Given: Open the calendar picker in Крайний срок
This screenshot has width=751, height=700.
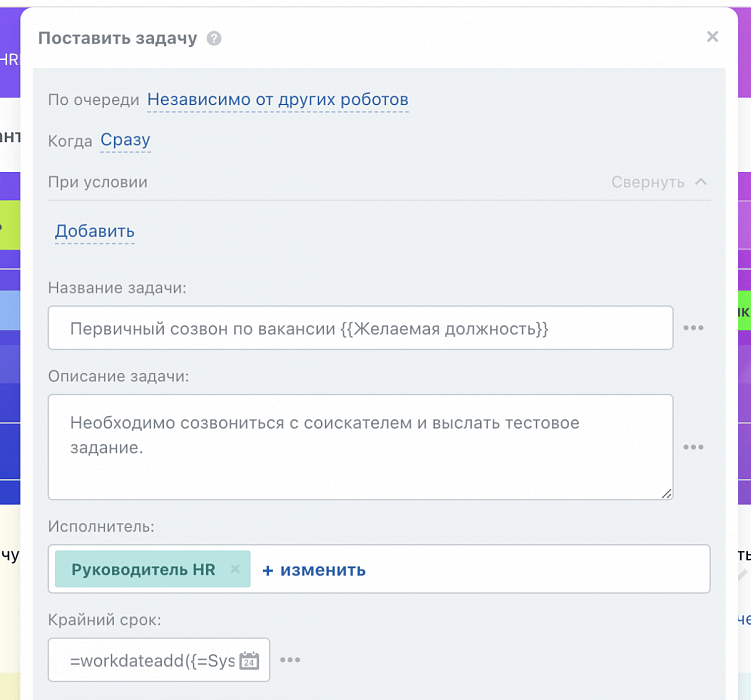Looking at the screenshot, I should (249, 660).
